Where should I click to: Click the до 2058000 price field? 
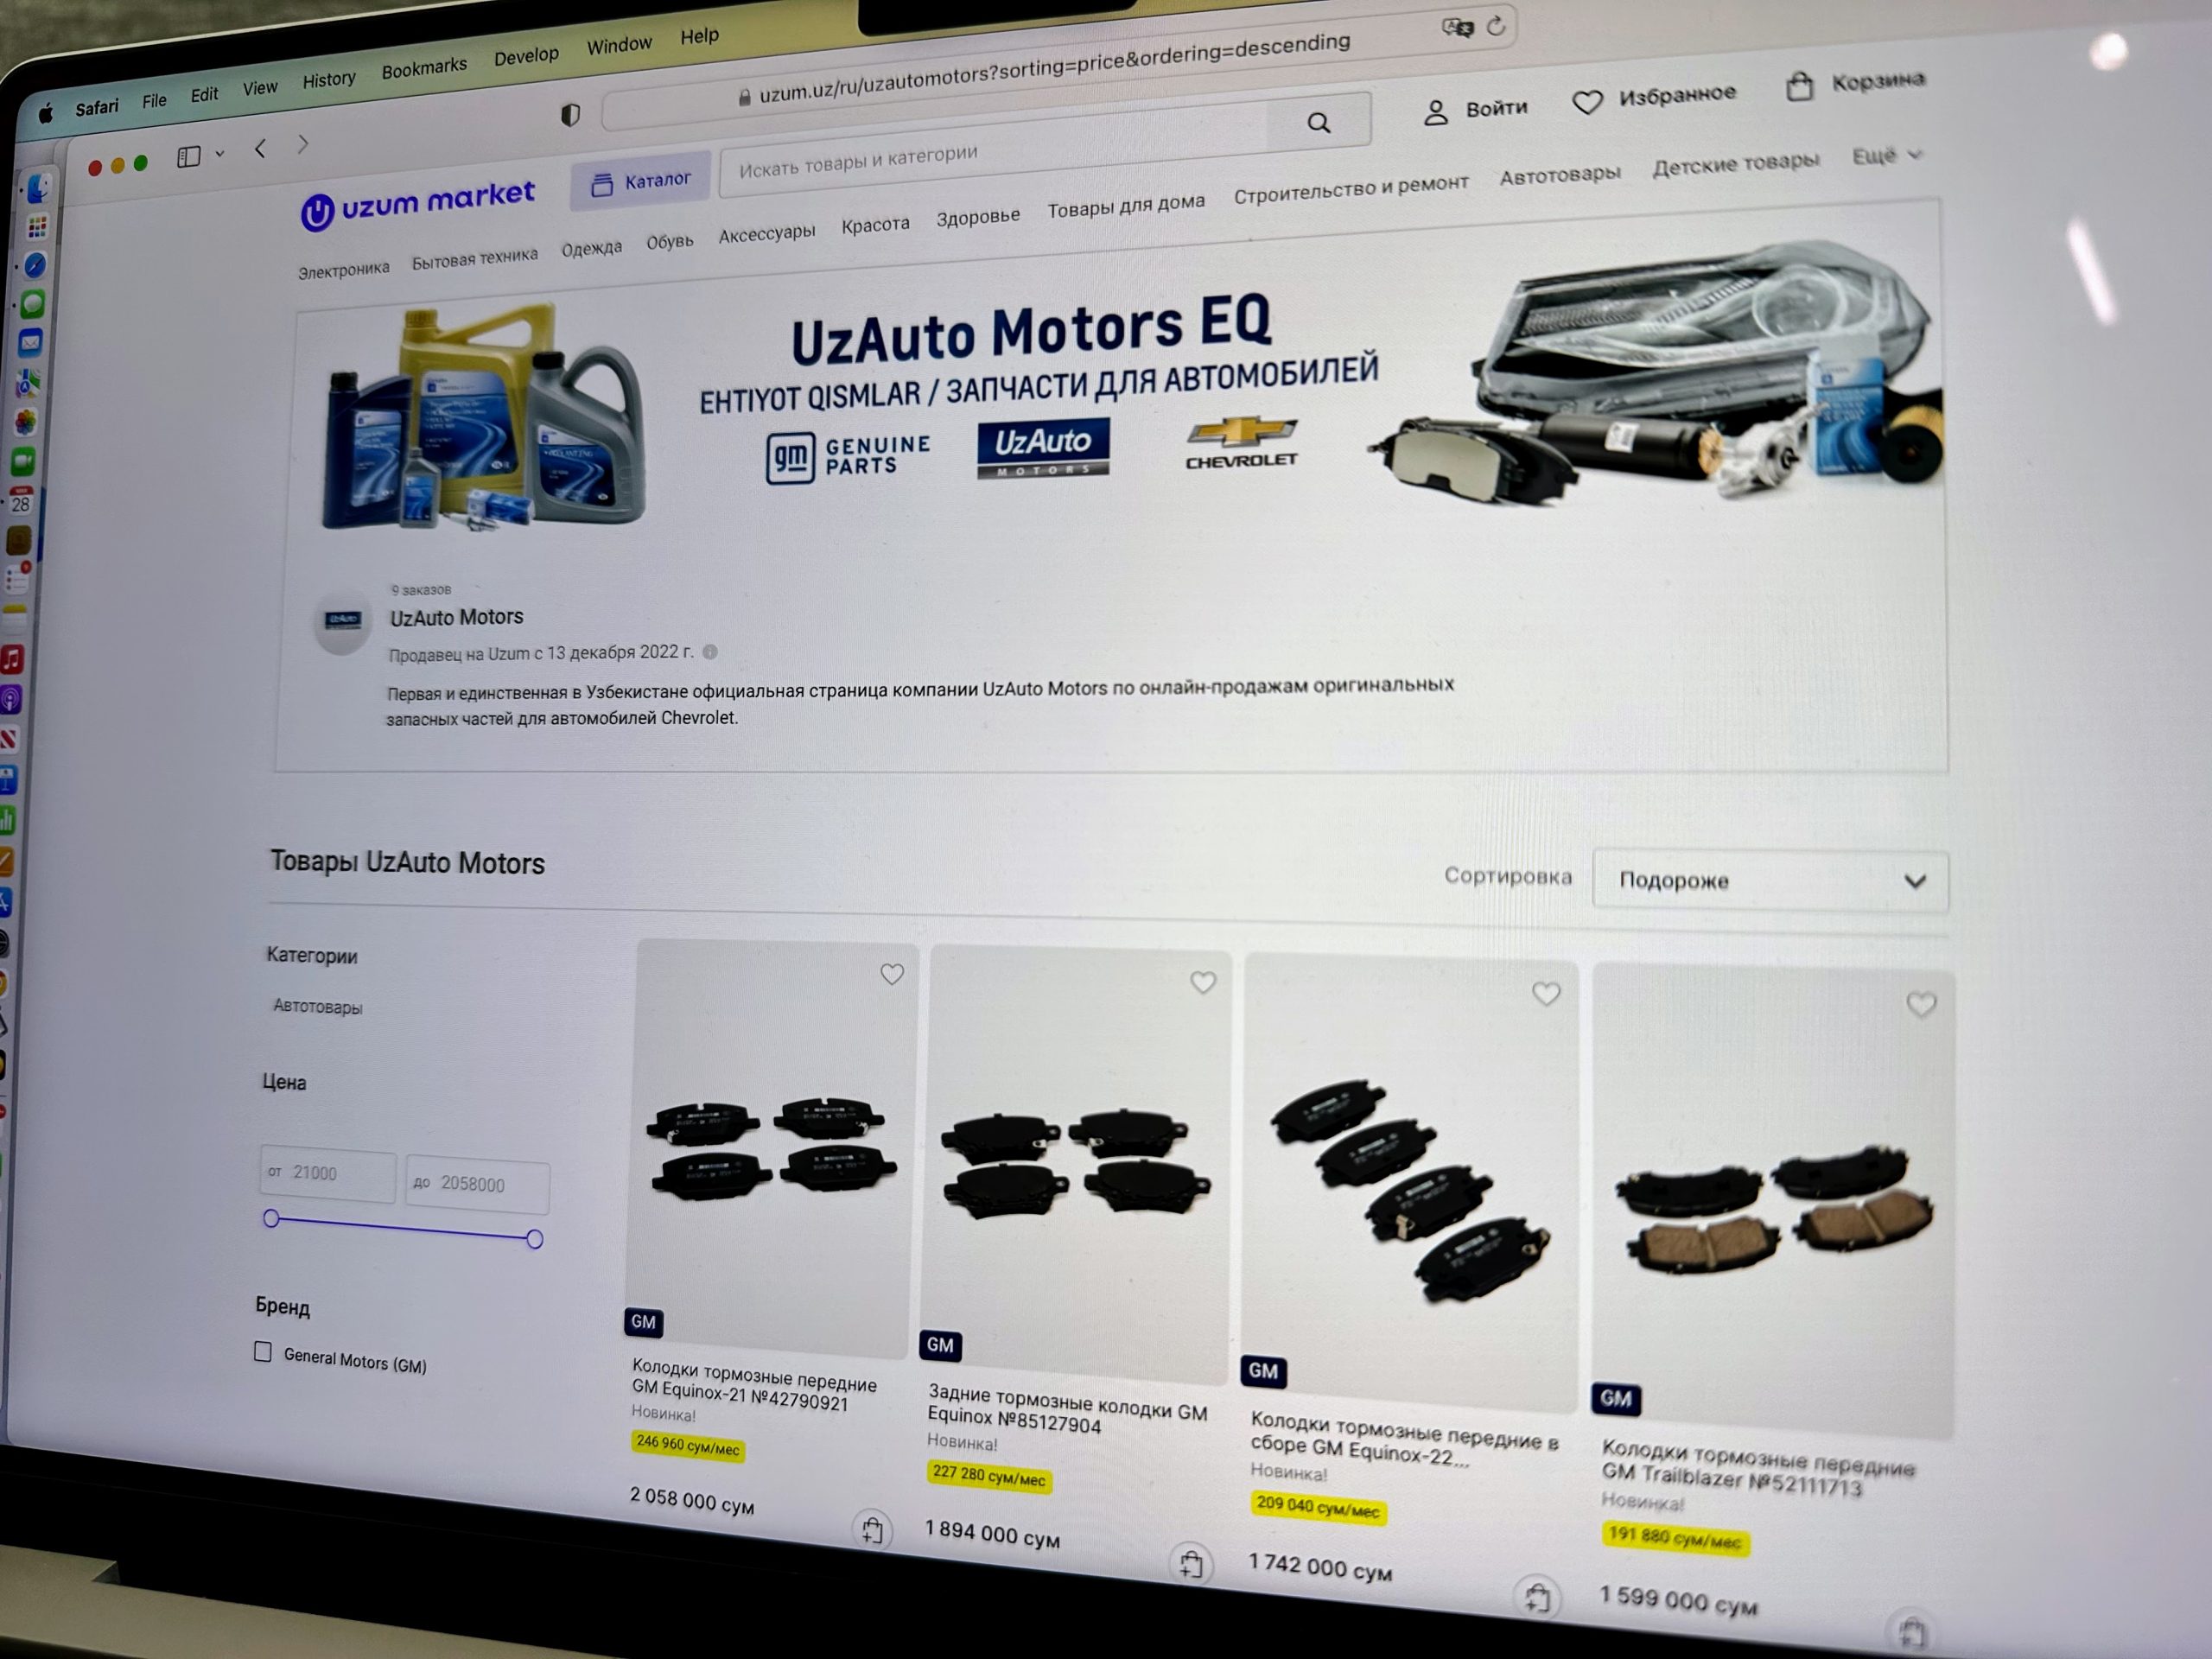pos(477,1185)
